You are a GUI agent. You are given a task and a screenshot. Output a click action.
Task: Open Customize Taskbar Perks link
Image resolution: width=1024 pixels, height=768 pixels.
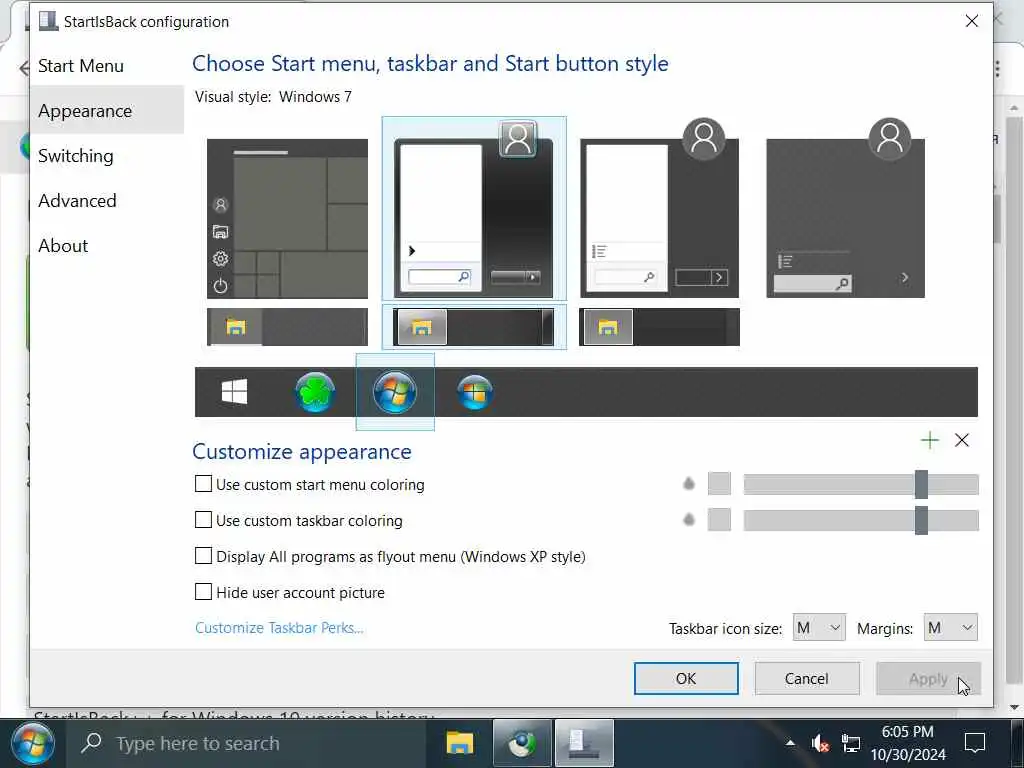point(280,628)
